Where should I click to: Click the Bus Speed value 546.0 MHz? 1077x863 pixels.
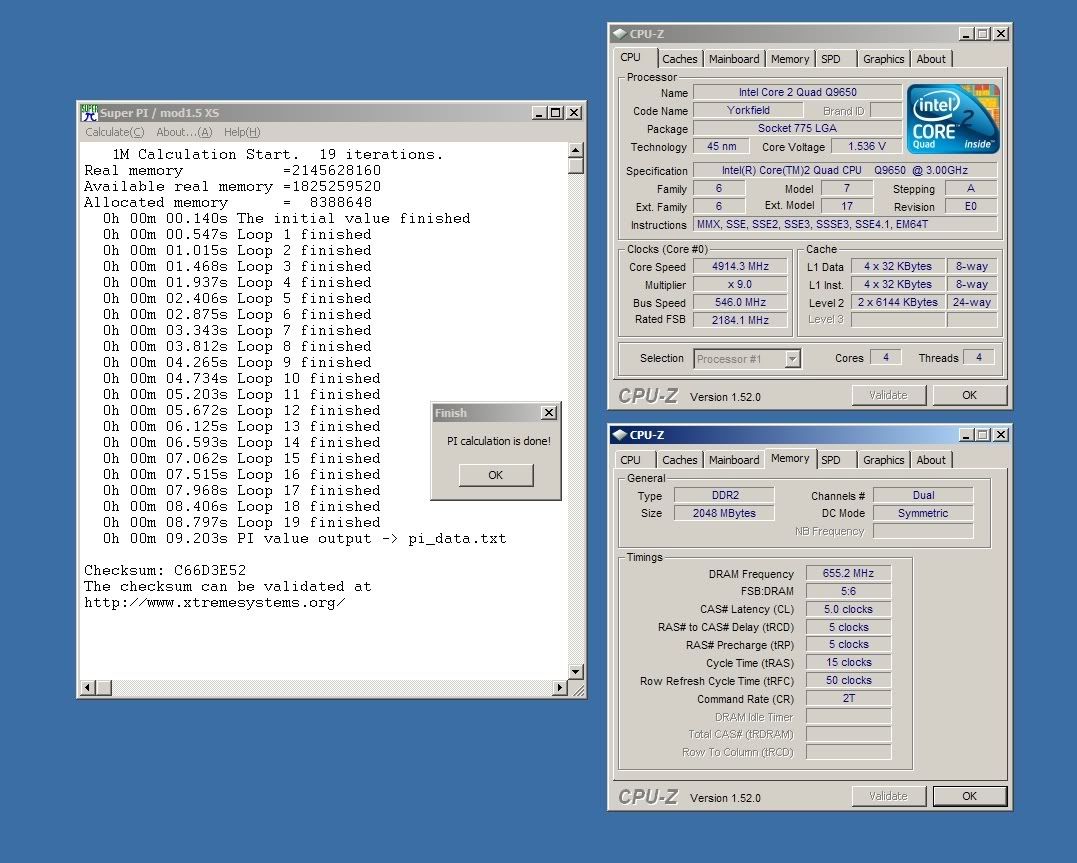point(740,302)
